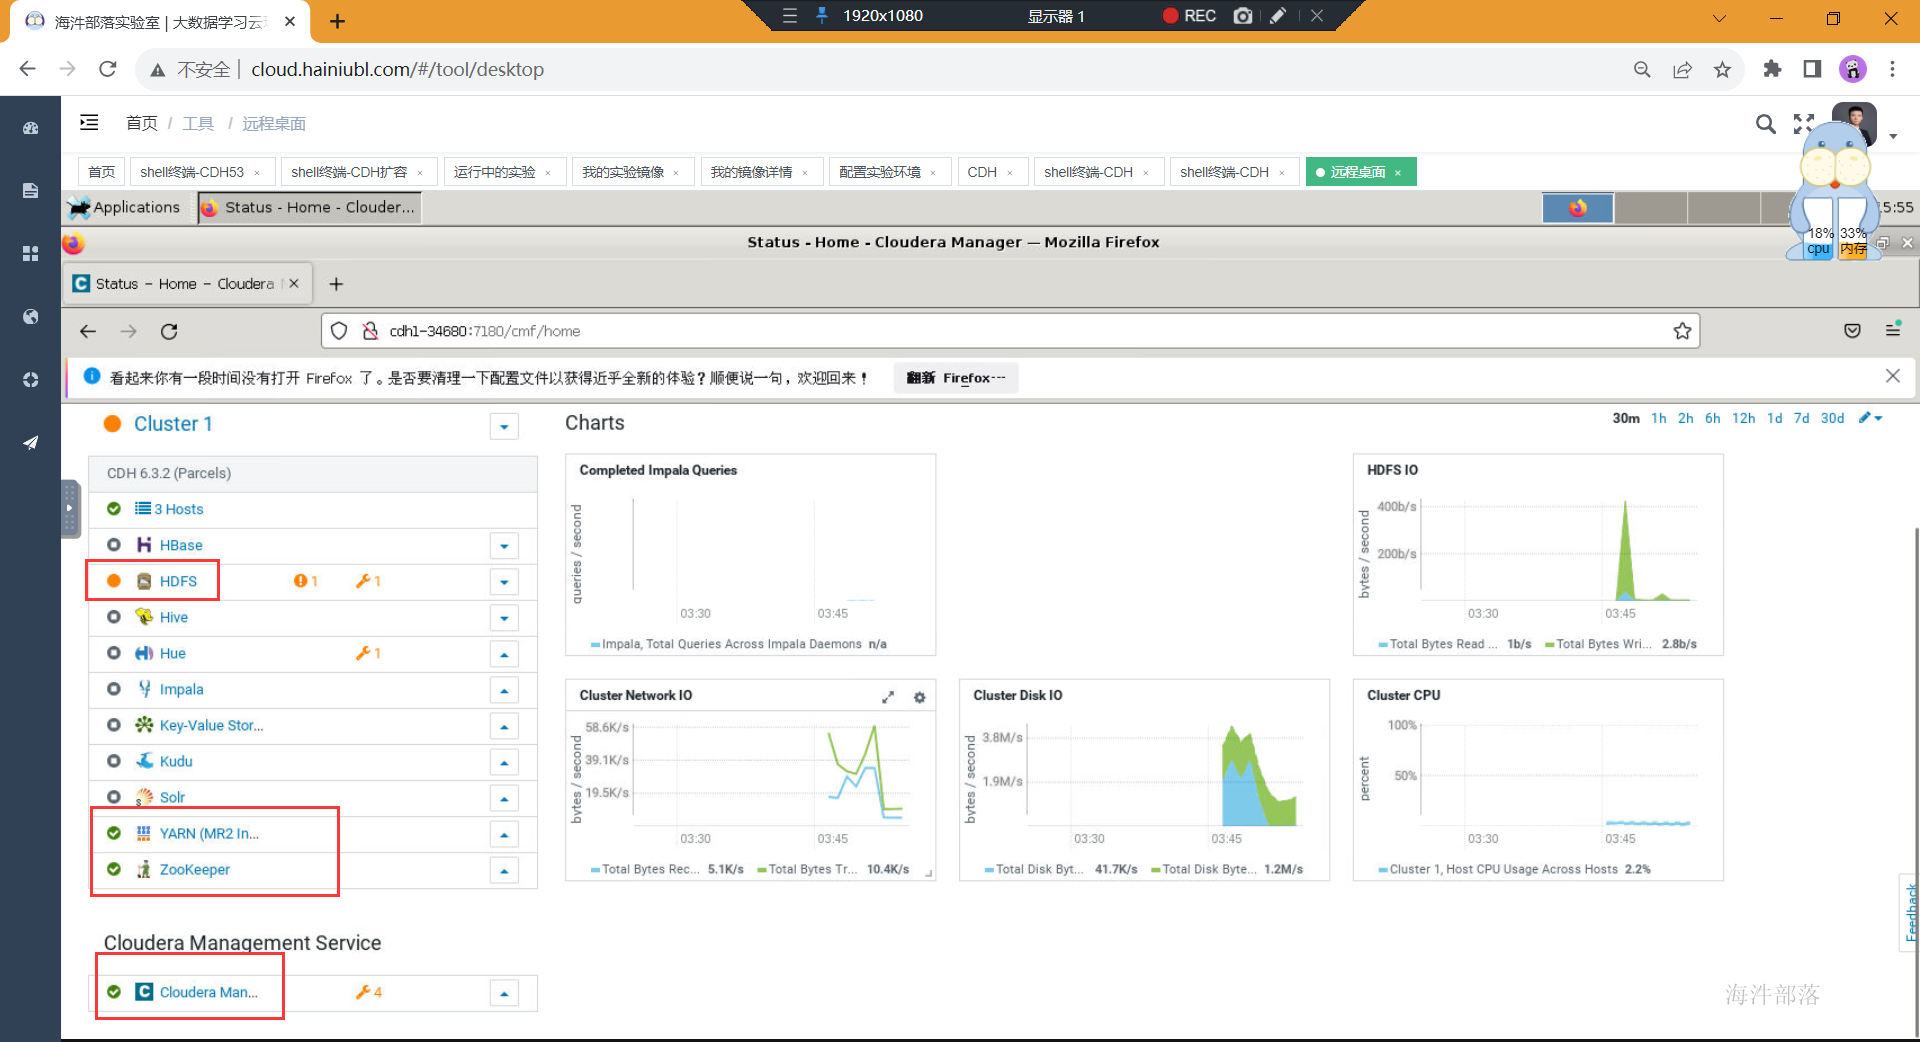Select Status - Home - Clouder... taskbar item
Viewport: 1920px width, 1042px height.
308,207
